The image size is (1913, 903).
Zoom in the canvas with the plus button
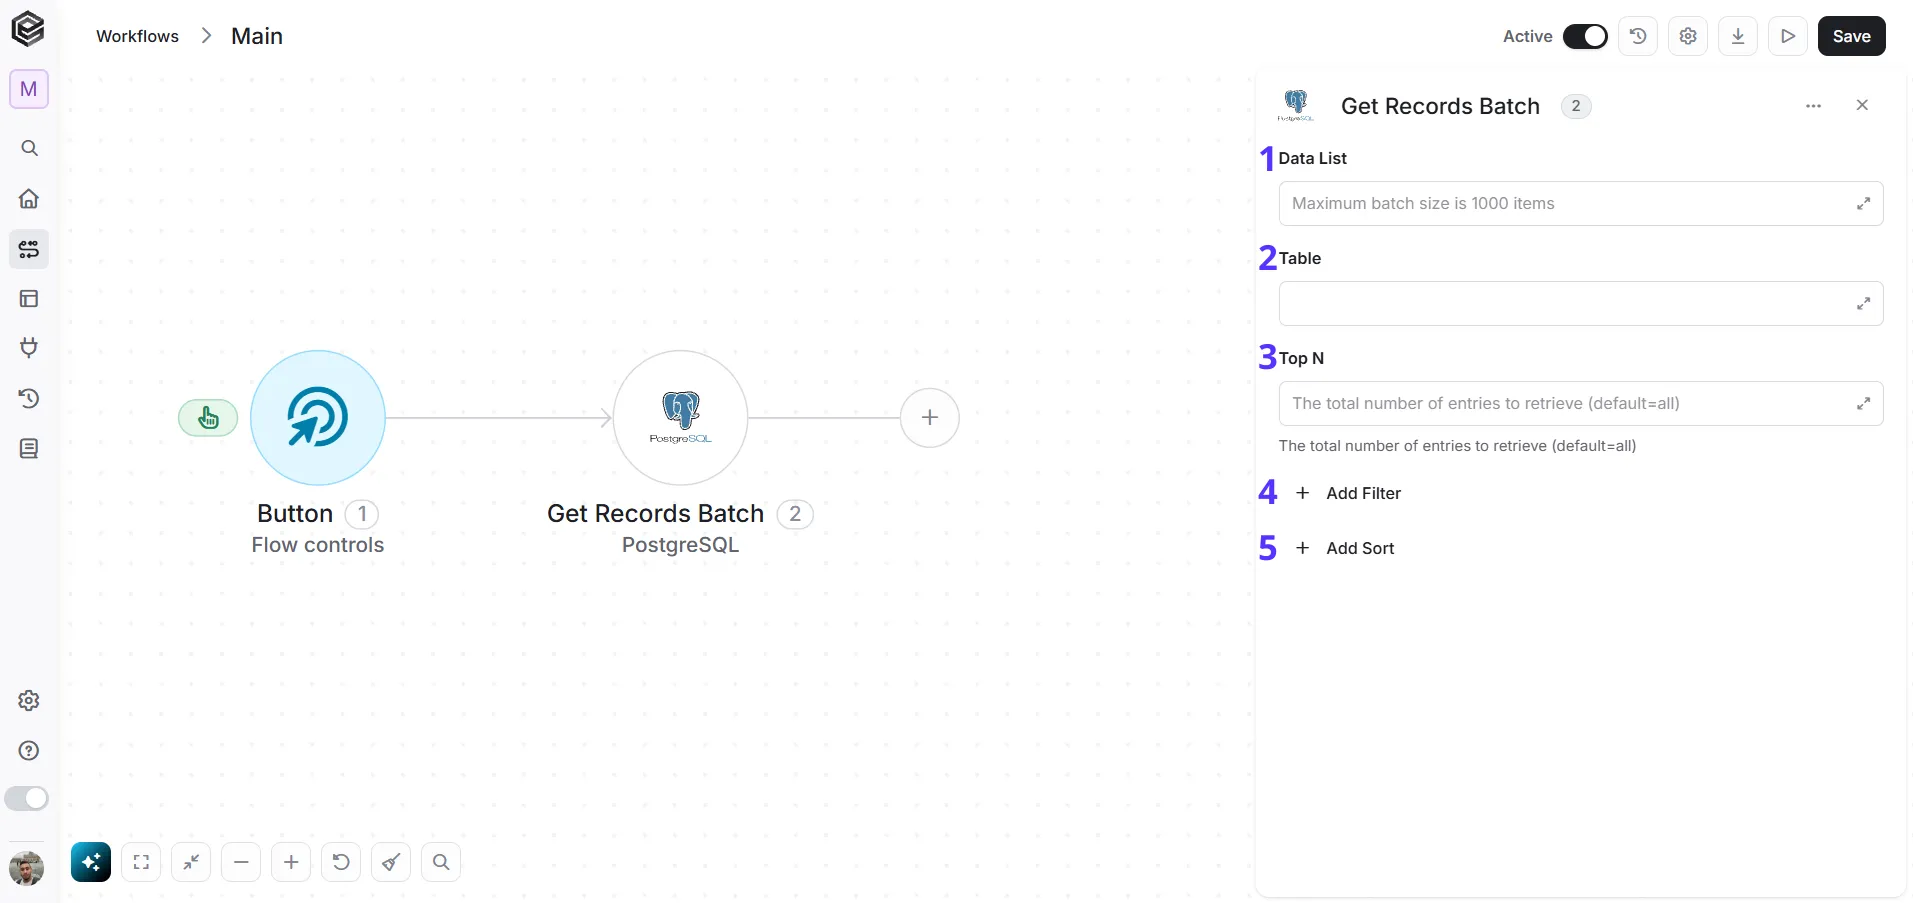click(x=291, y=862)
